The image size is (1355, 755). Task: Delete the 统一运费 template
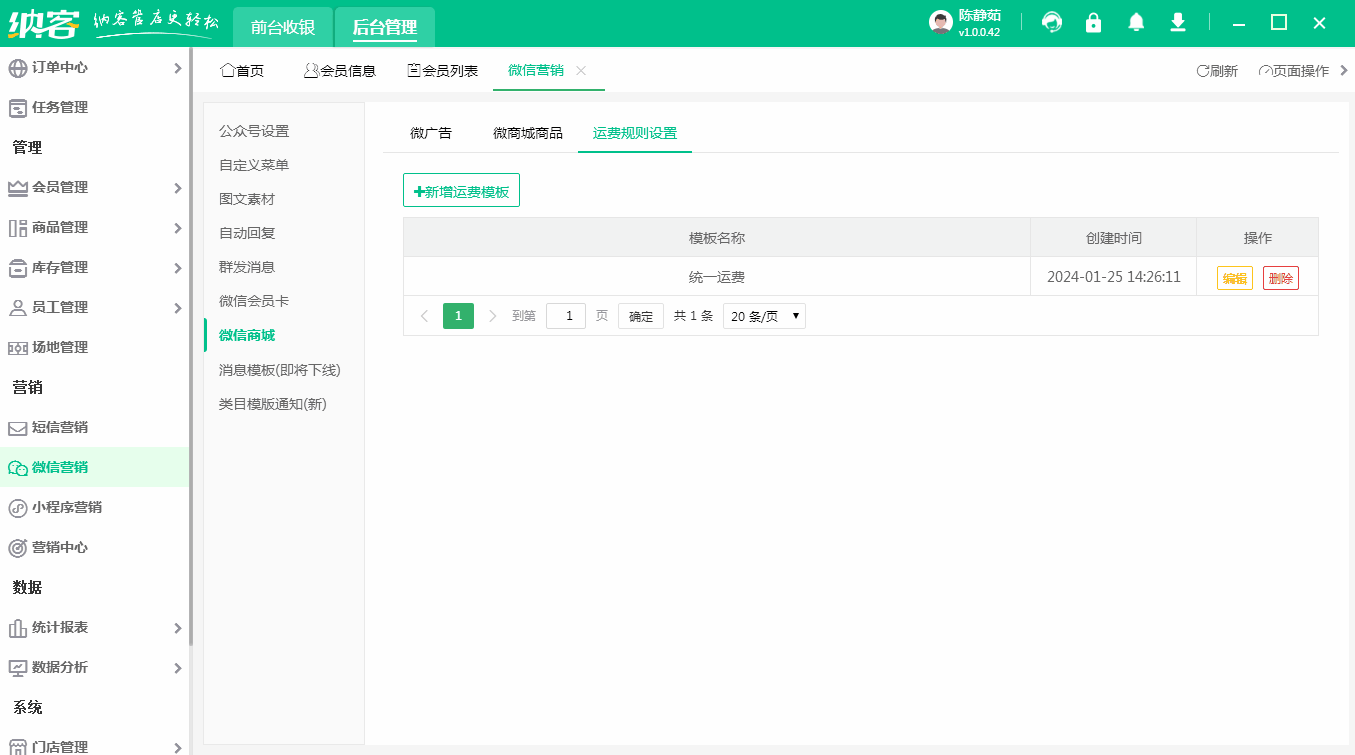pos(1281,277)
